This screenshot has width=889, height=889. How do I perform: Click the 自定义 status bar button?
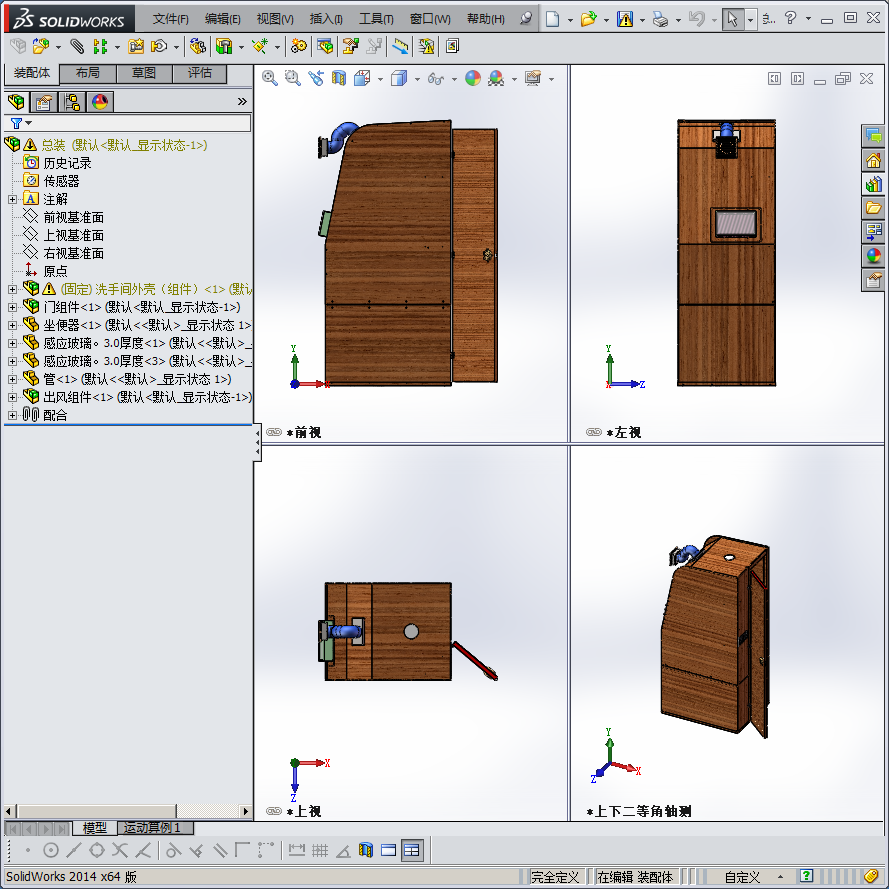[743, 877]
